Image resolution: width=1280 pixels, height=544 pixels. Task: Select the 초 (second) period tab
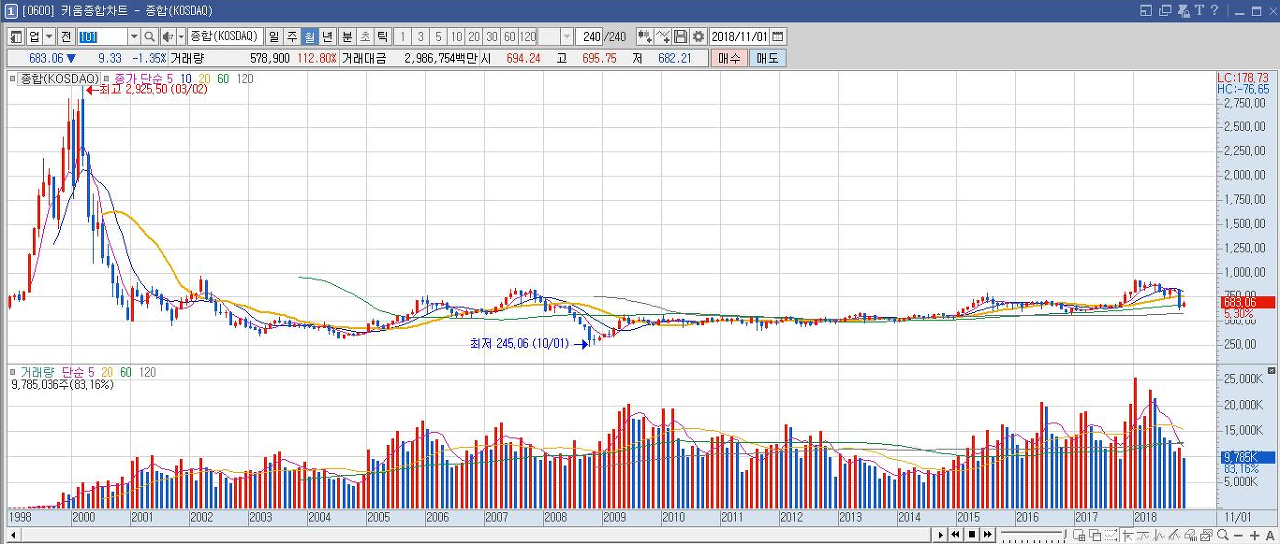point(365,37)
